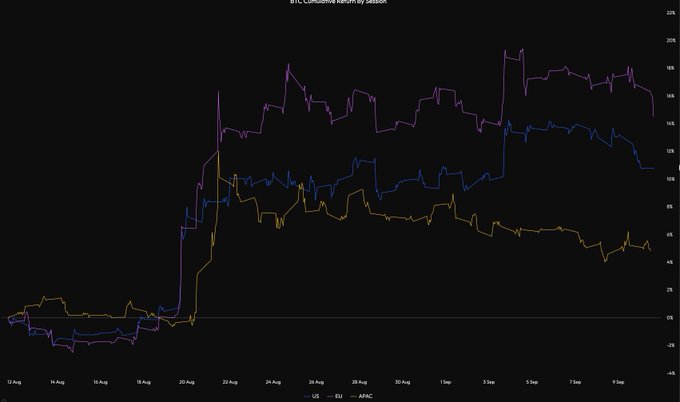Click the 16% y-axis label
Screen dimensions: 680x402
671,96
